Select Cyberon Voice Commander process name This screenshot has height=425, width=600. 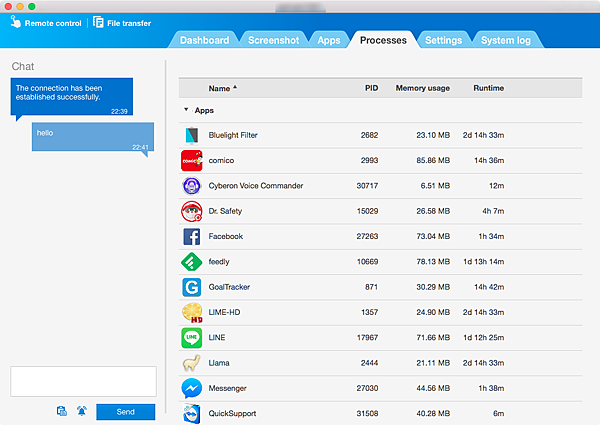256,186
